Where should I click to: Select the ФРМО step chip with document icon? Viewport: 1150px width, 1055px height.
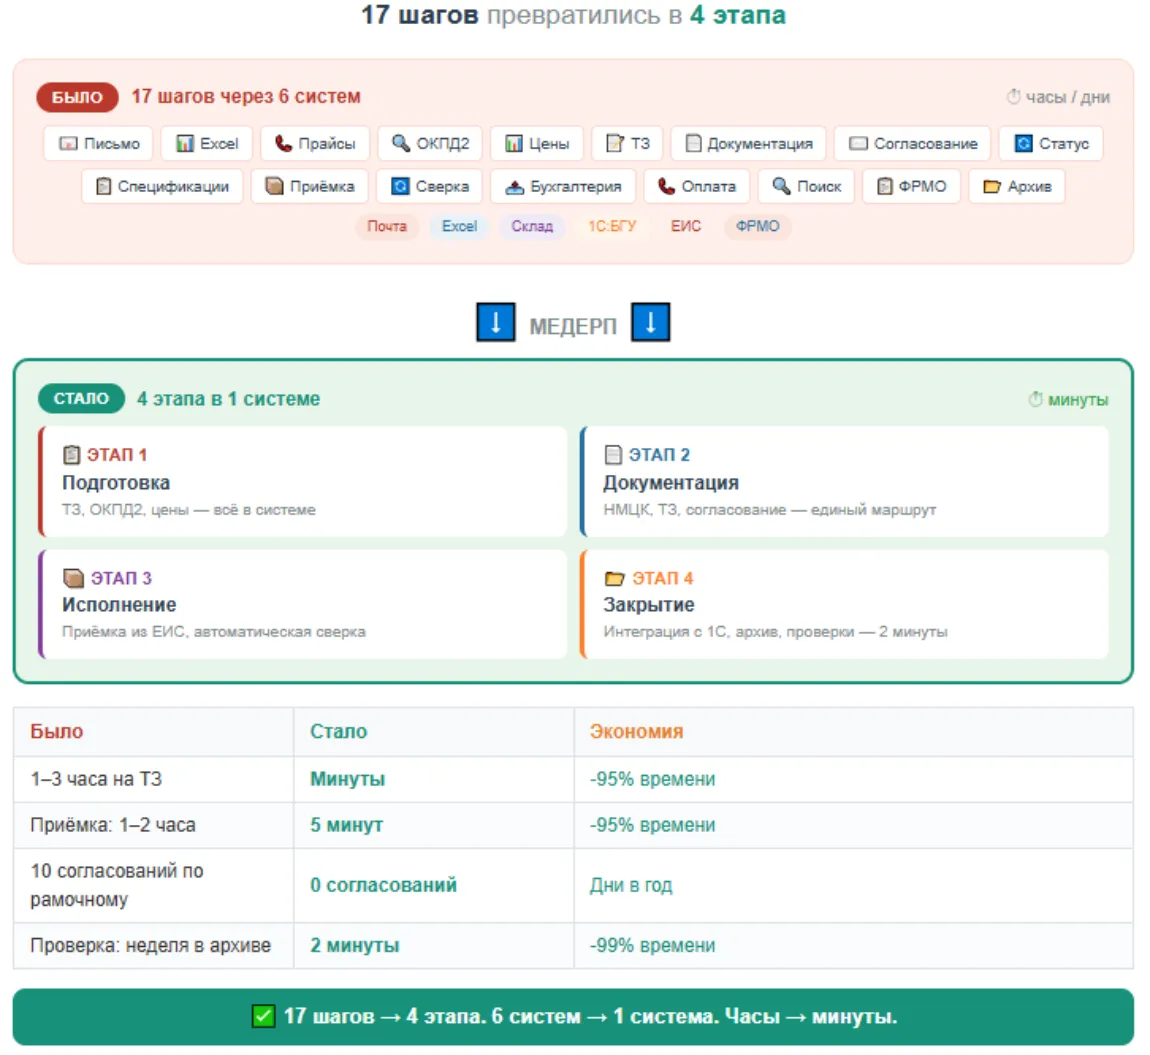click(912, 186)
